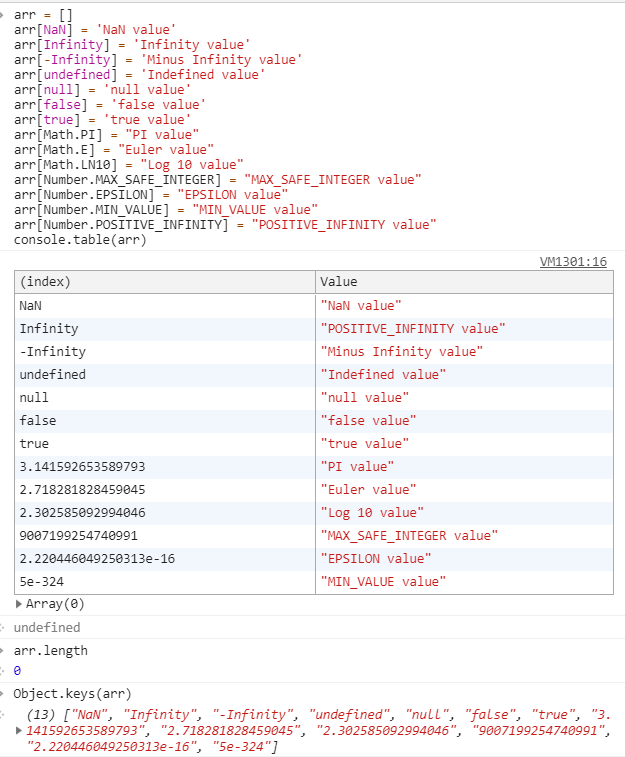
Task: Click index cell 3.141592653589793
Action: click(x=165, y=467)
